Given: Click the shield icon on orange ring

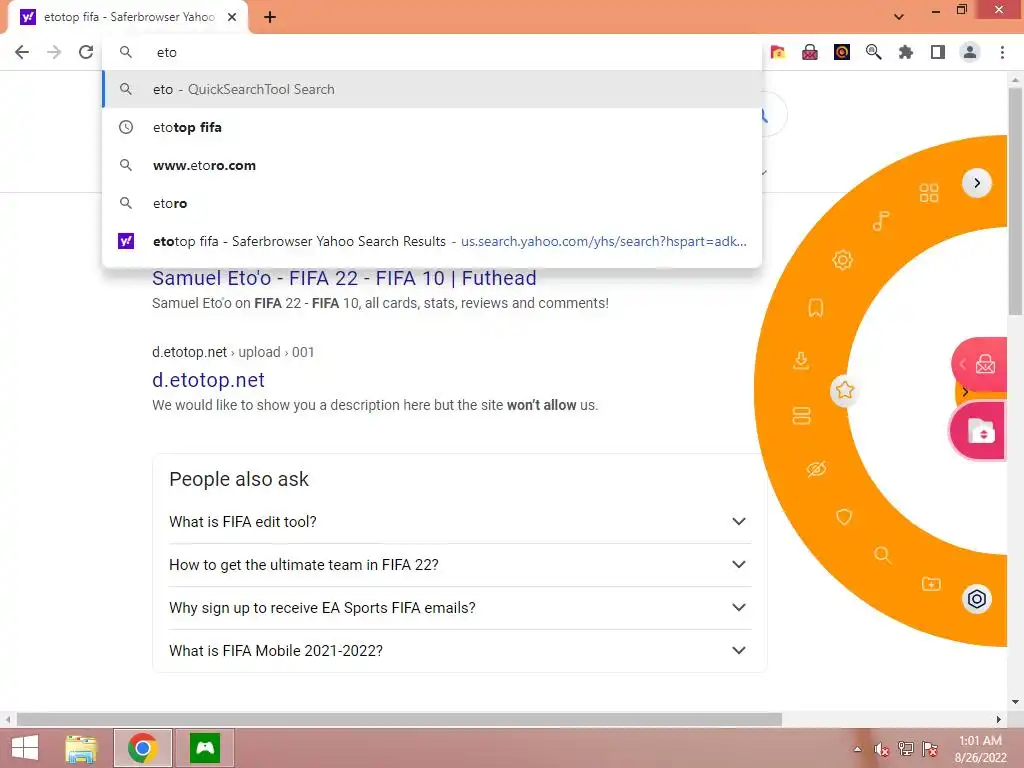Looking at the screenshot, I should click(844, 517).
